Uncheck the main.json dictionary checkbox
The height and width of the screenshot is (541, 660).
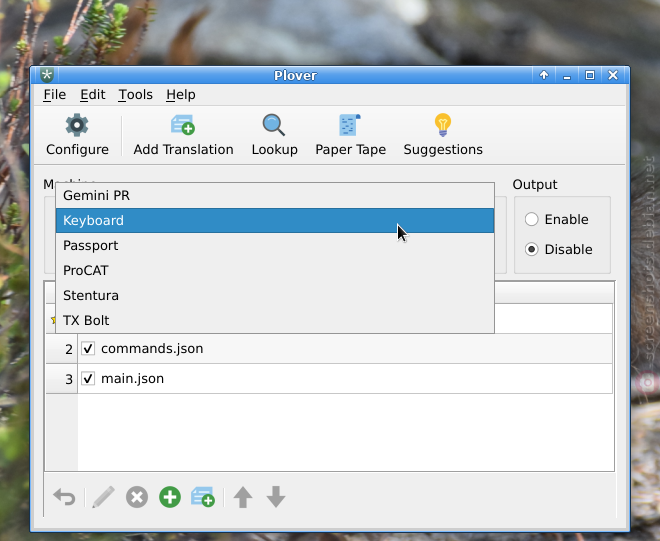[x=88, y=378]
